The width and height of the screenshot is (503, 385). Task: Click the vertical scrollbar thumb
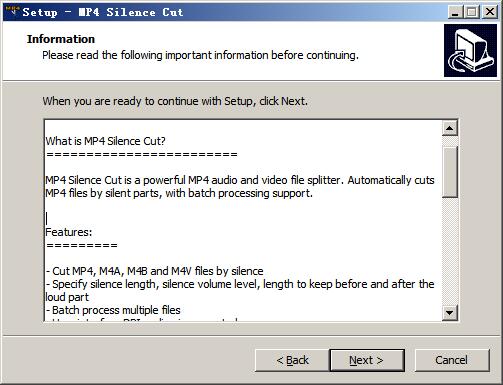[450, 172]
